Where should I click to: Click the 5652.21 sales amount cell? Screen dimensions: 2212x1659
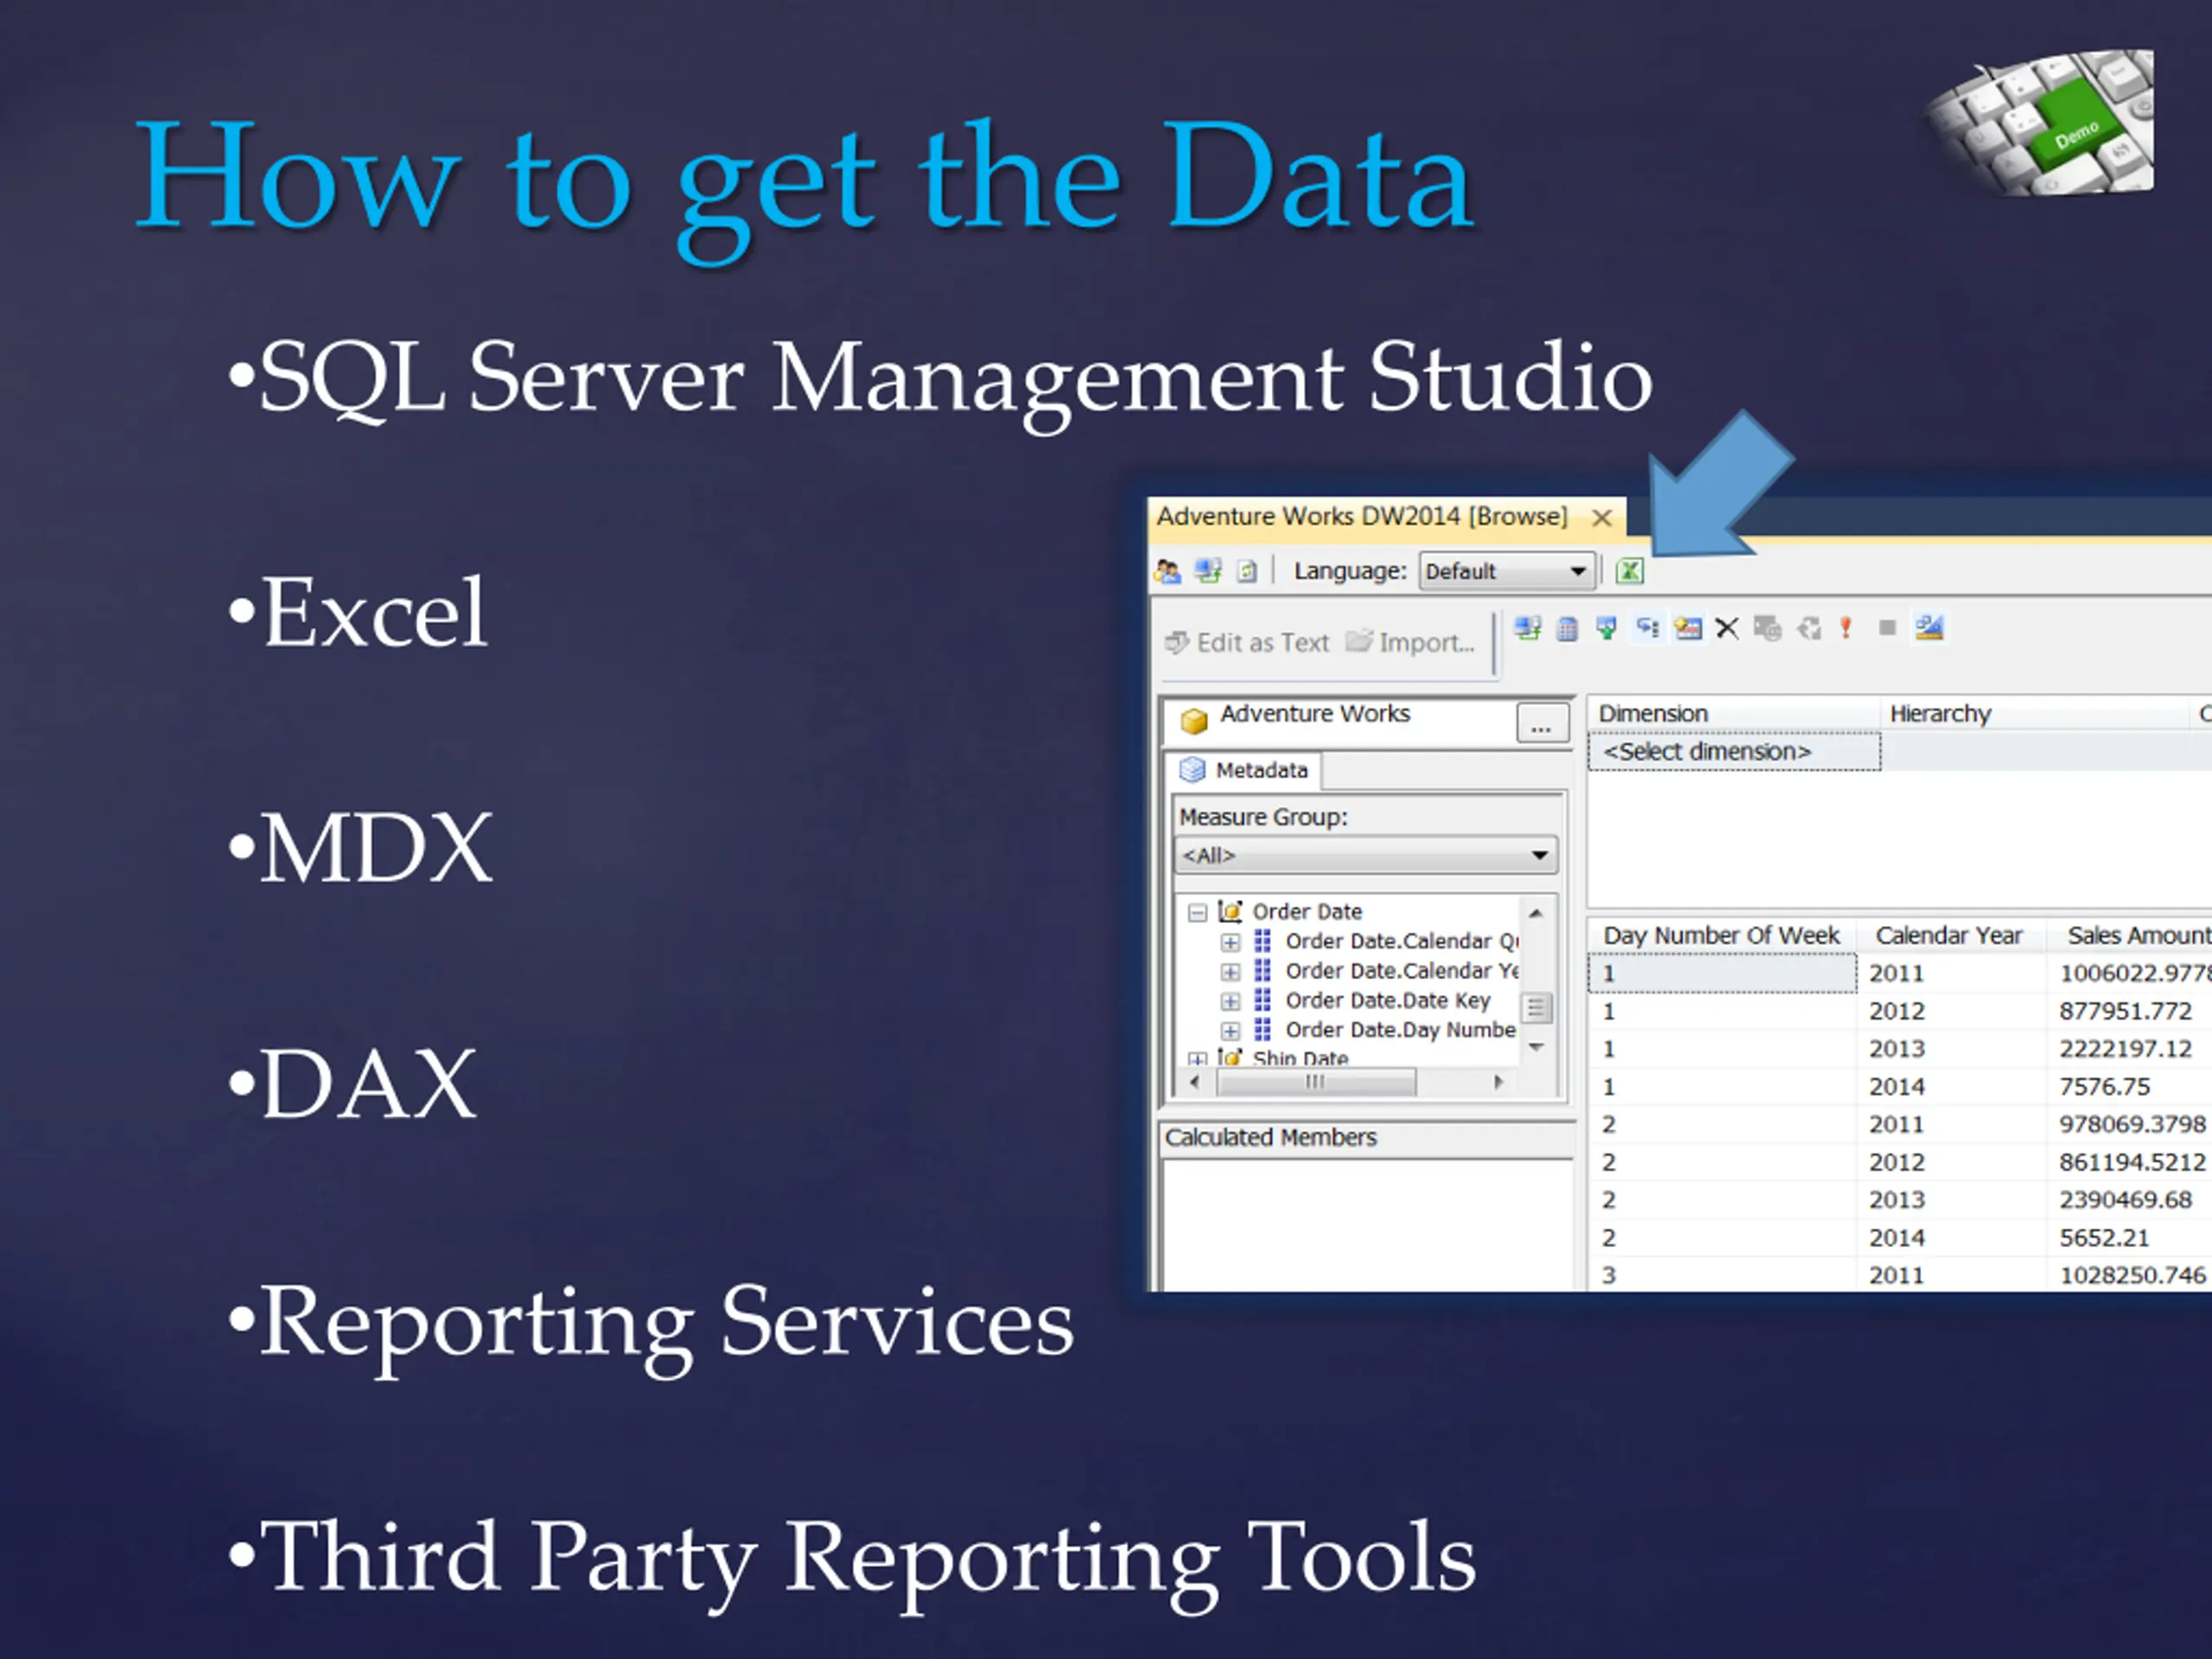(x=2129, y=1238)
